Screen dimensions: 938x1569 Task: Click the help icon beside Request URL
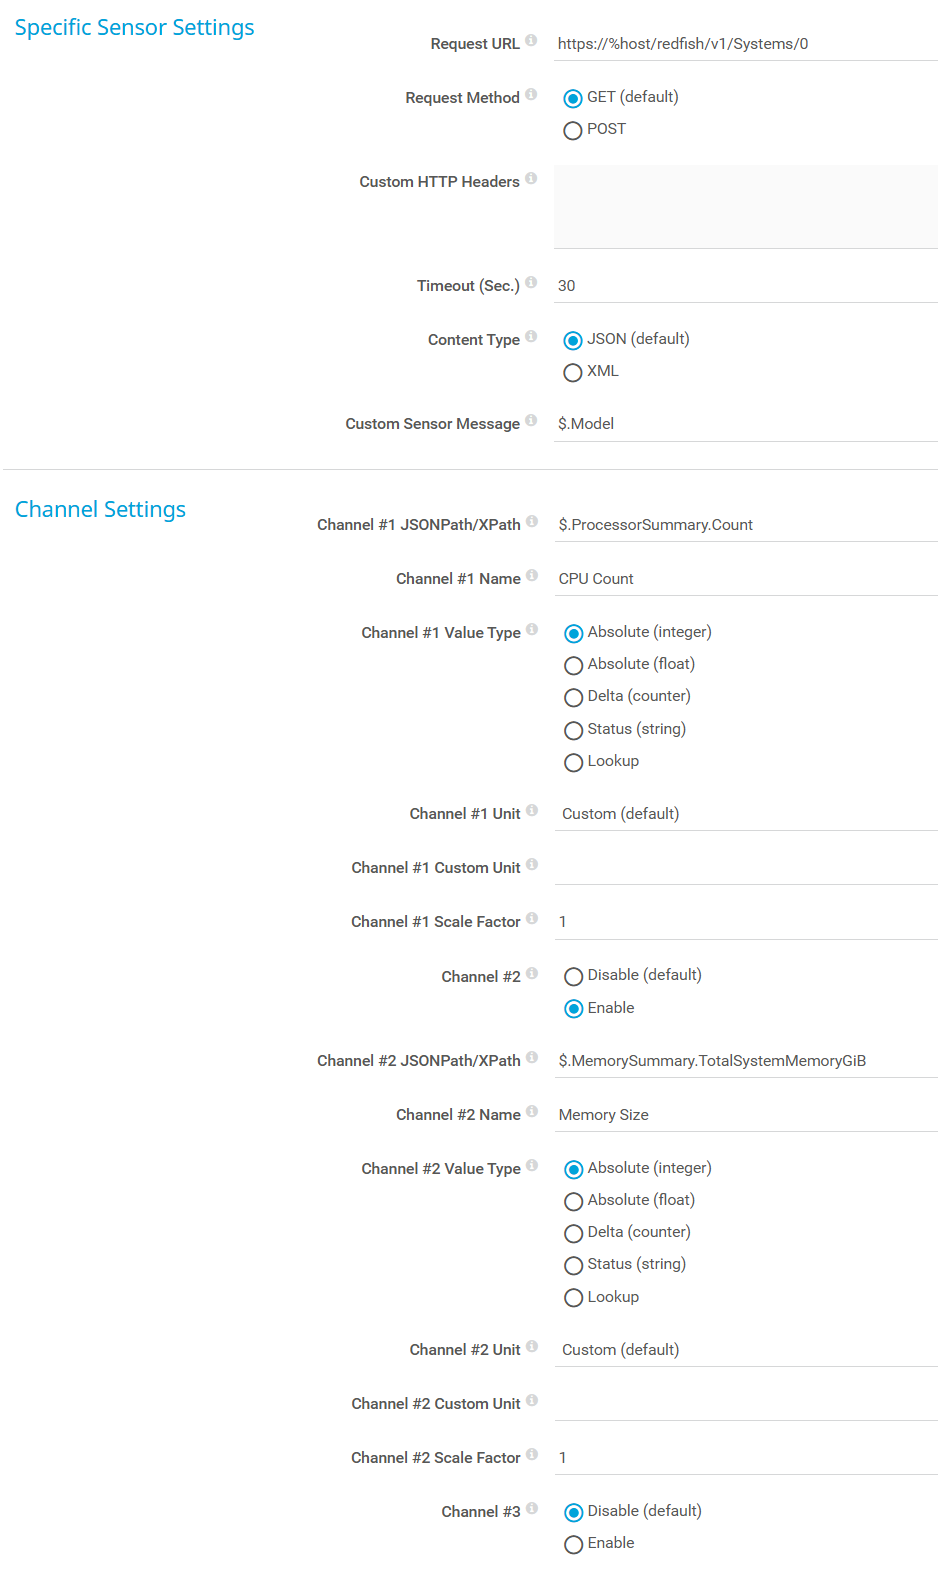531,41
